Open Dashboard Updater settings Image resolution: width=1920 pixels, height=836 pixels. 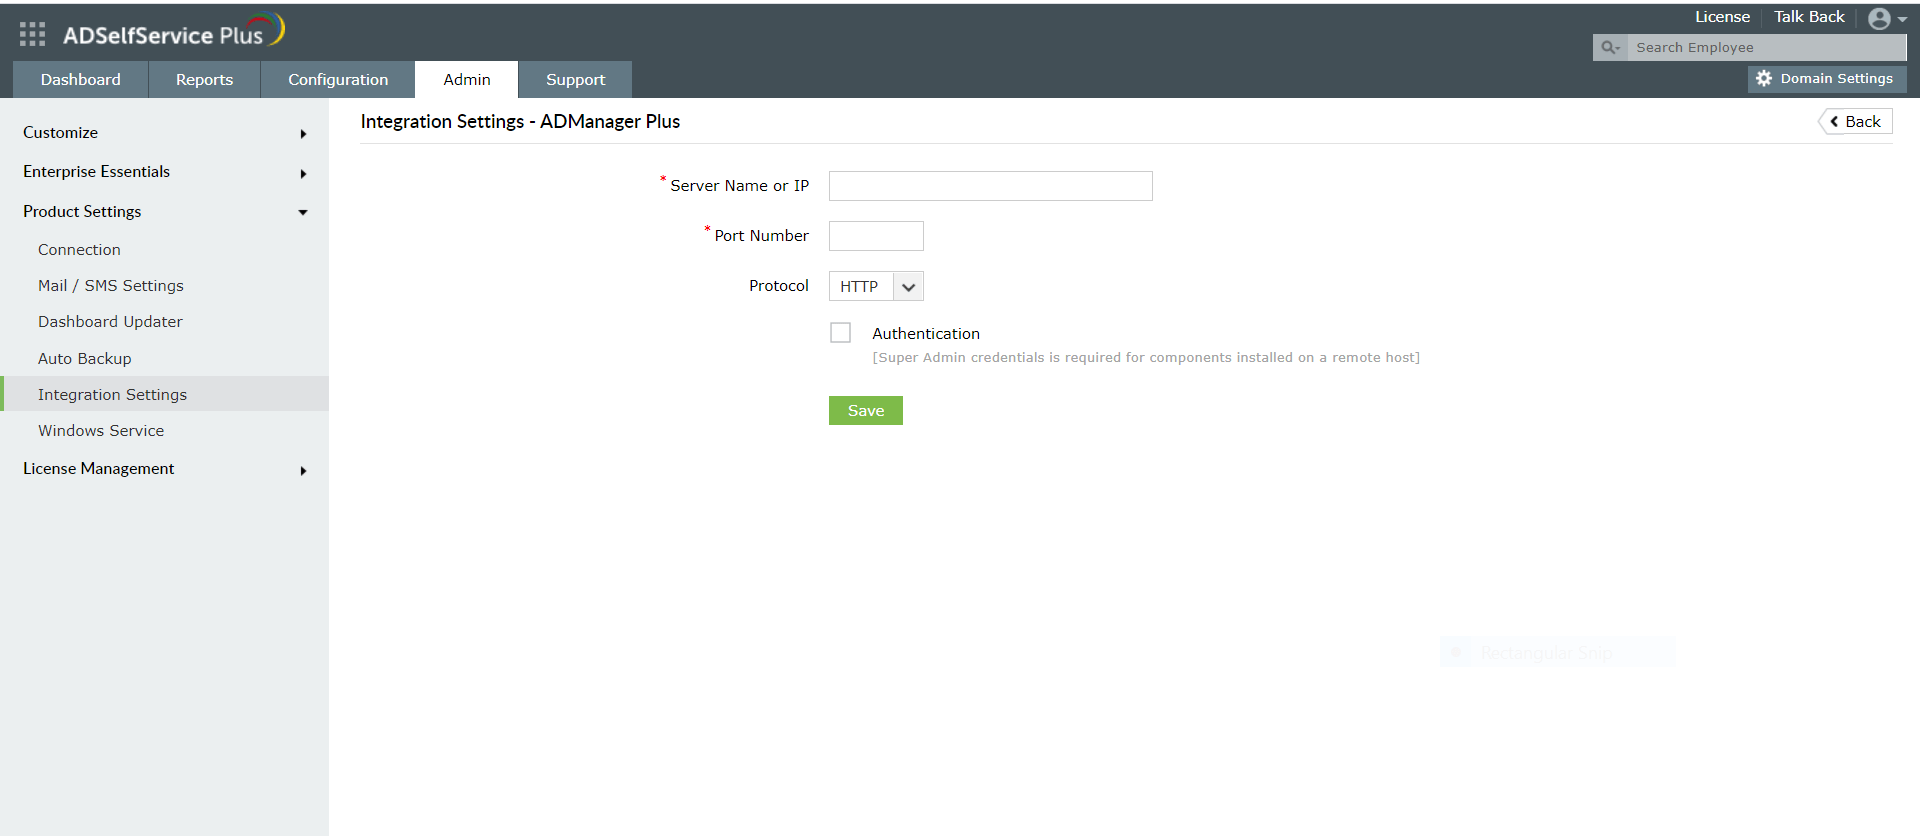tap(110, 322)
